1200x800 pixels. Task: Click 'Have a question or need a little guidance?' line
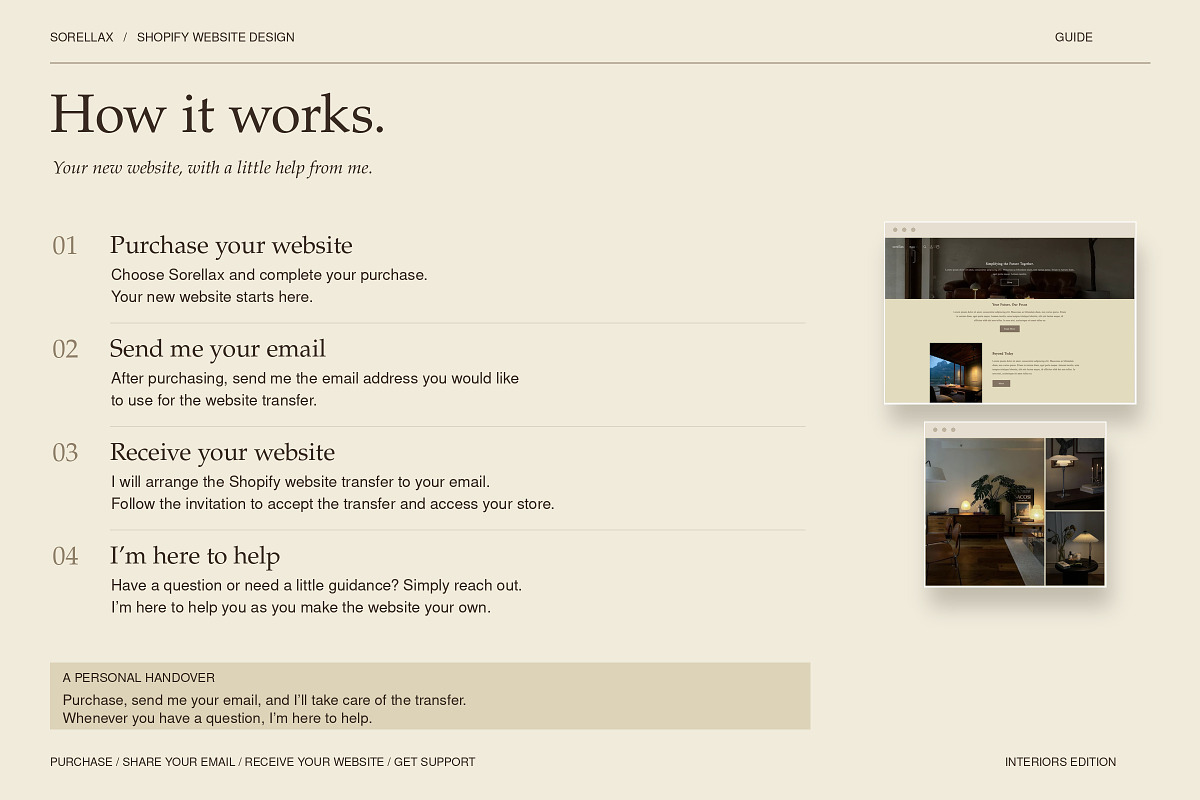316,586
